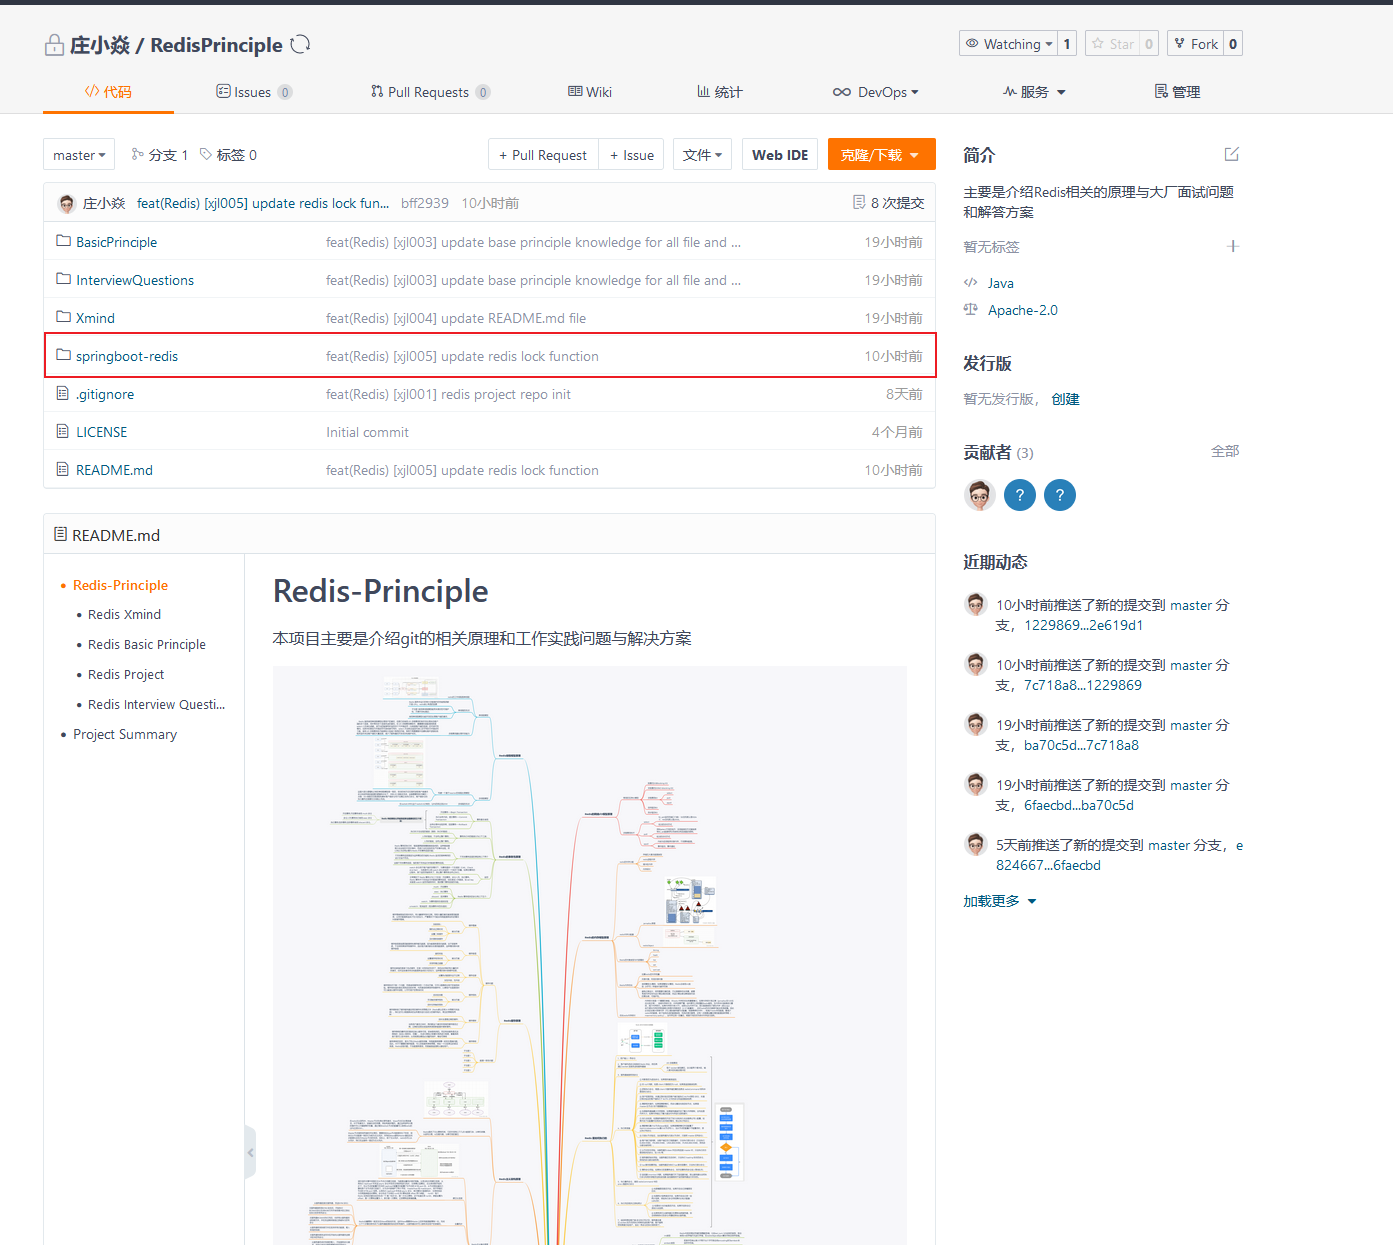
Task: Click the third contributor question-mark avatar
Action: pyautogui.click(x=1060, y=495)
